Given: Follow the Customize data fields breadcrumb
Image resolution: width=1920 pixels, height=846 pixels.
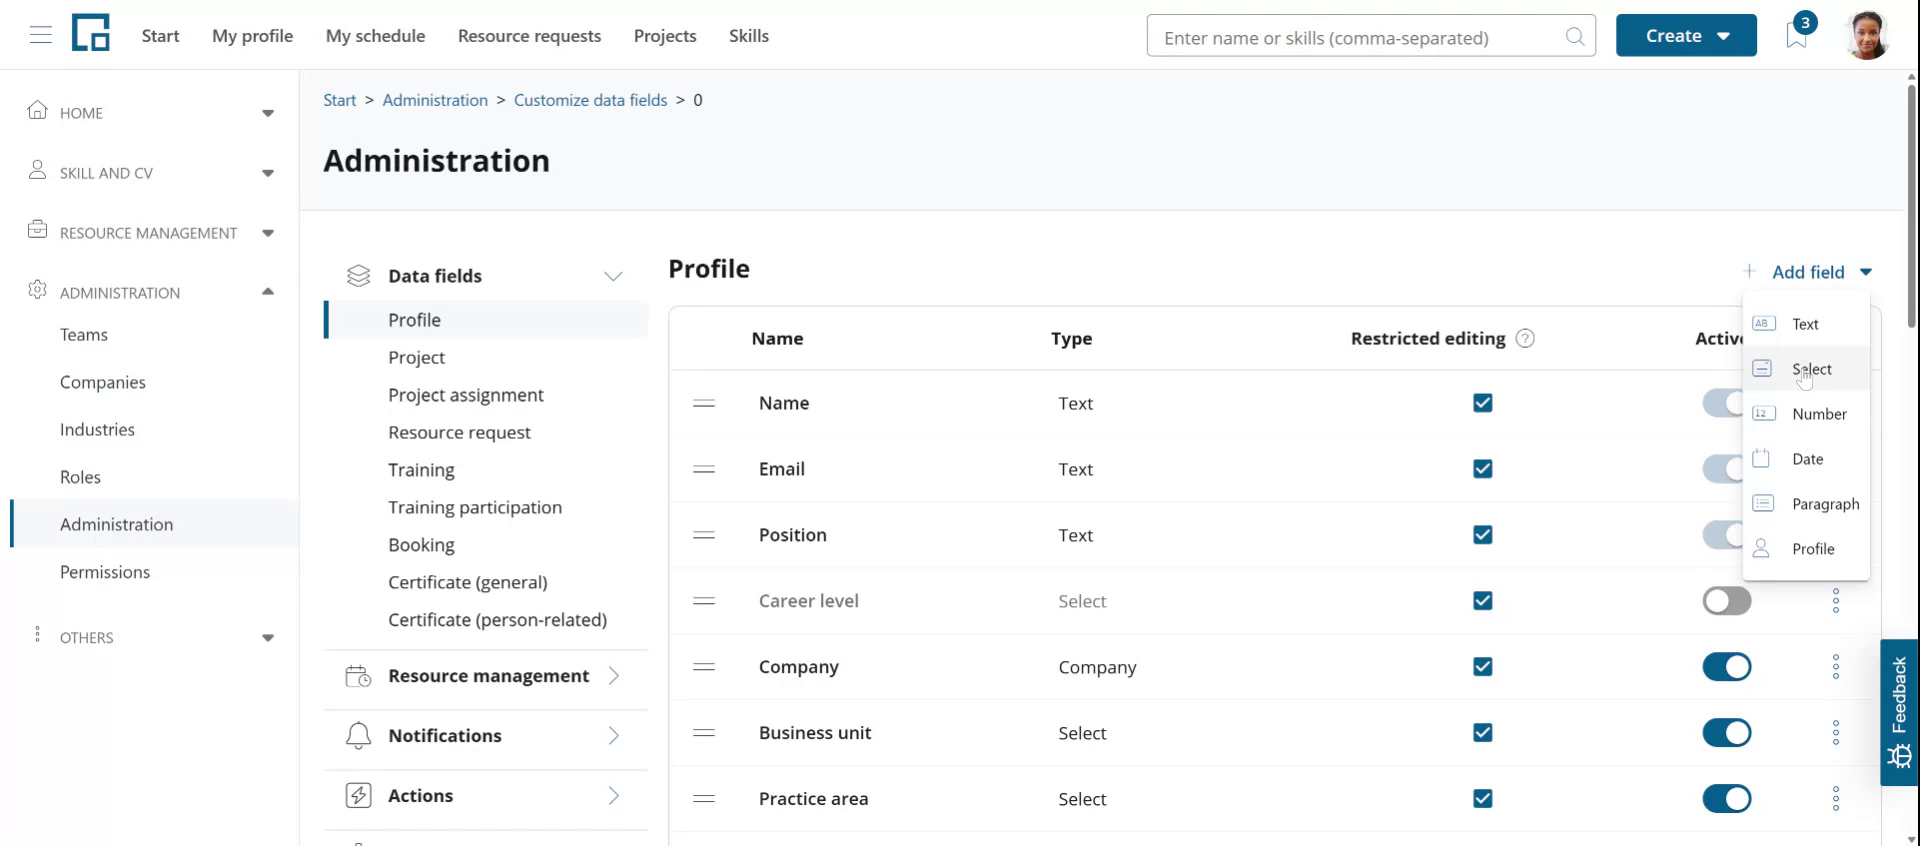Looking at the screenshot, I should [x=590, y=100].
